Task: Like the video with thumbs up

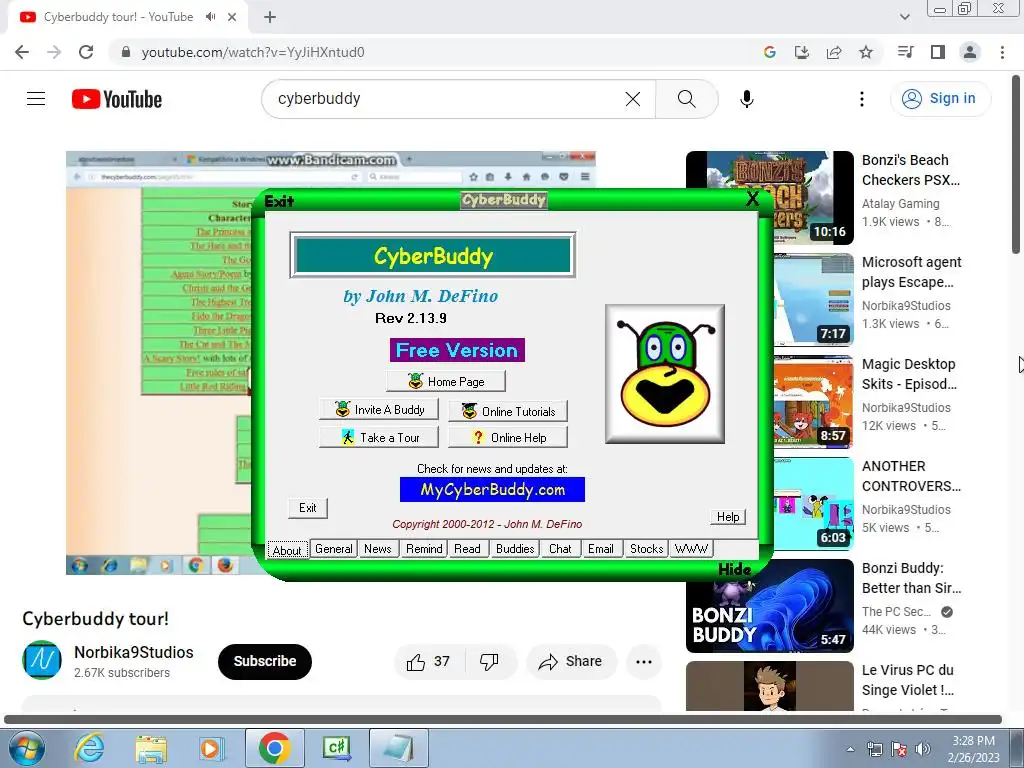Action: point(429,662)
